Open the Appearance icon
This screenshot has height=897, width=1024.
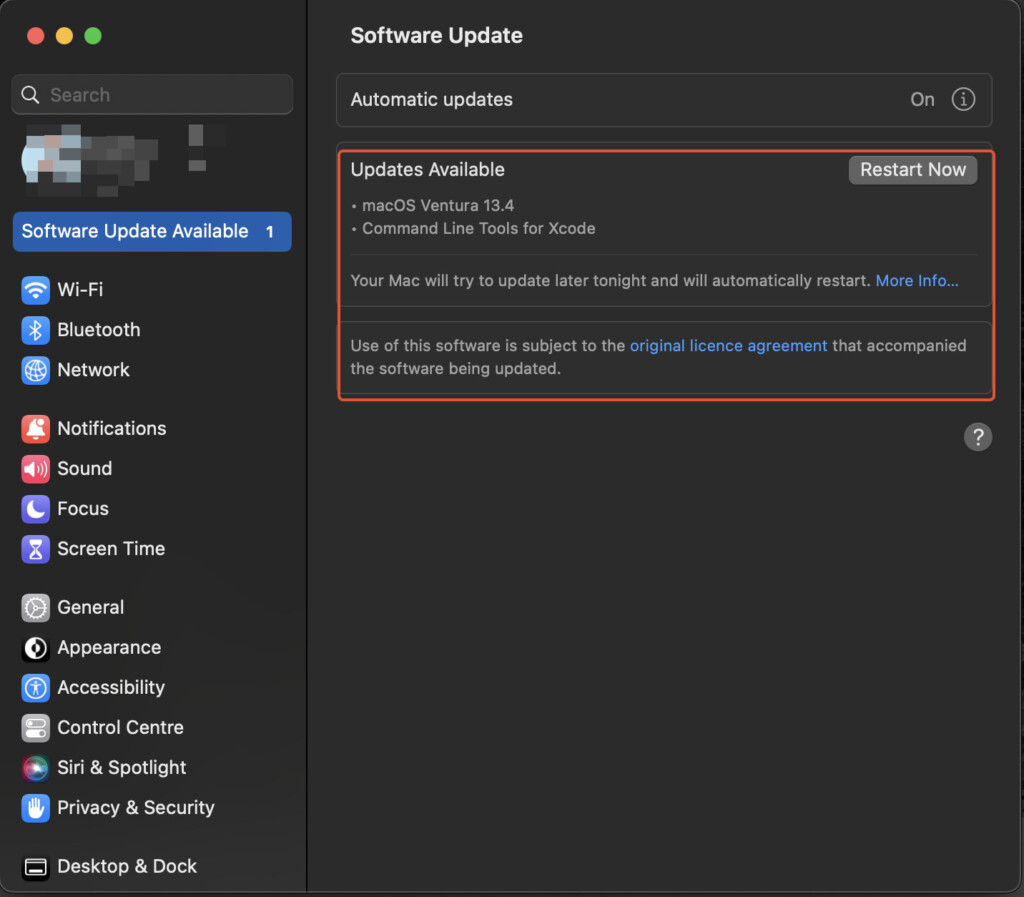point(35,648)
